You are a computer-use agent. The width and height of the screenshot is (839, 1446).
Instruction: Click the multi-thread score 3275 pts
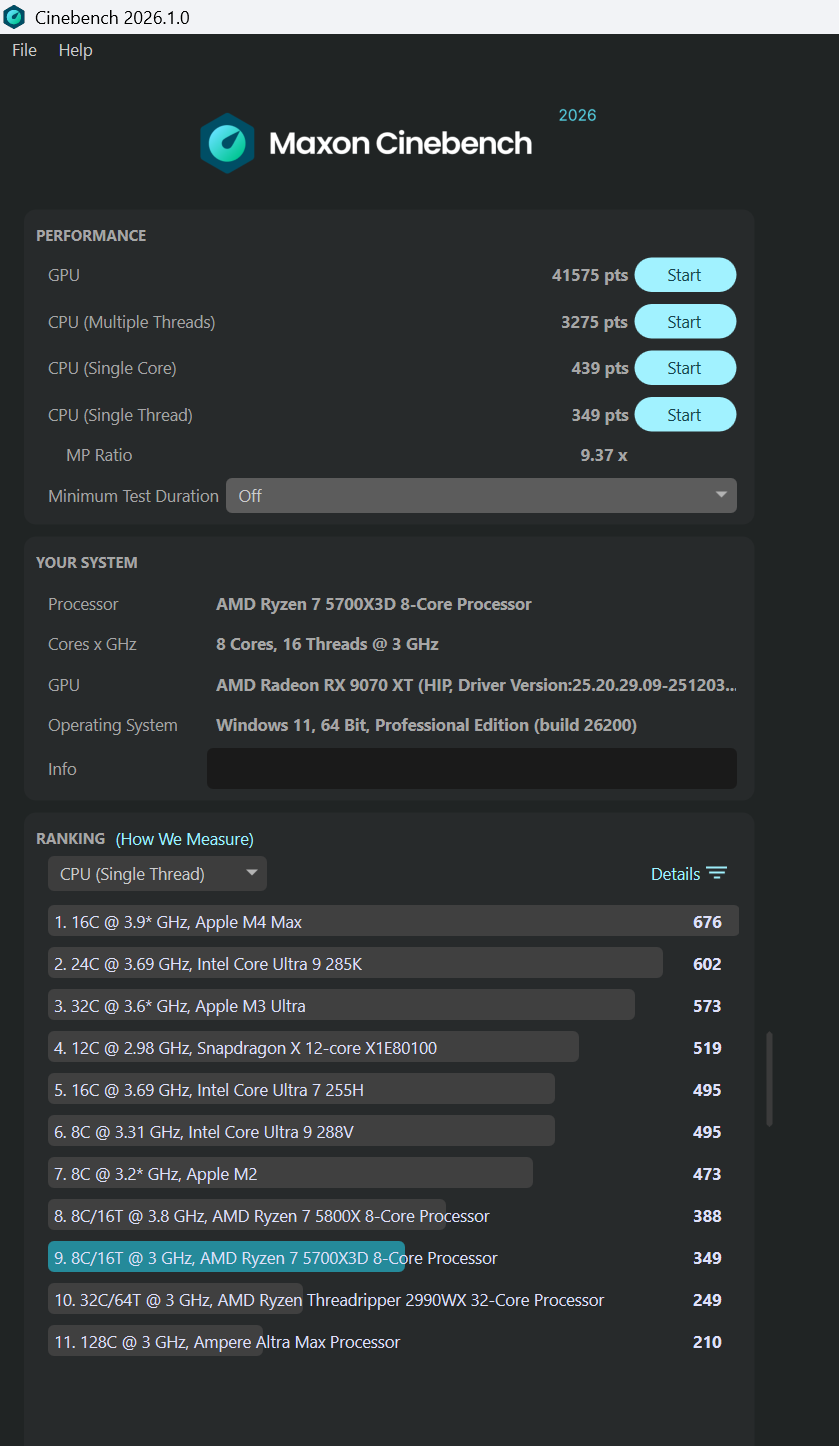coord(594,322)
